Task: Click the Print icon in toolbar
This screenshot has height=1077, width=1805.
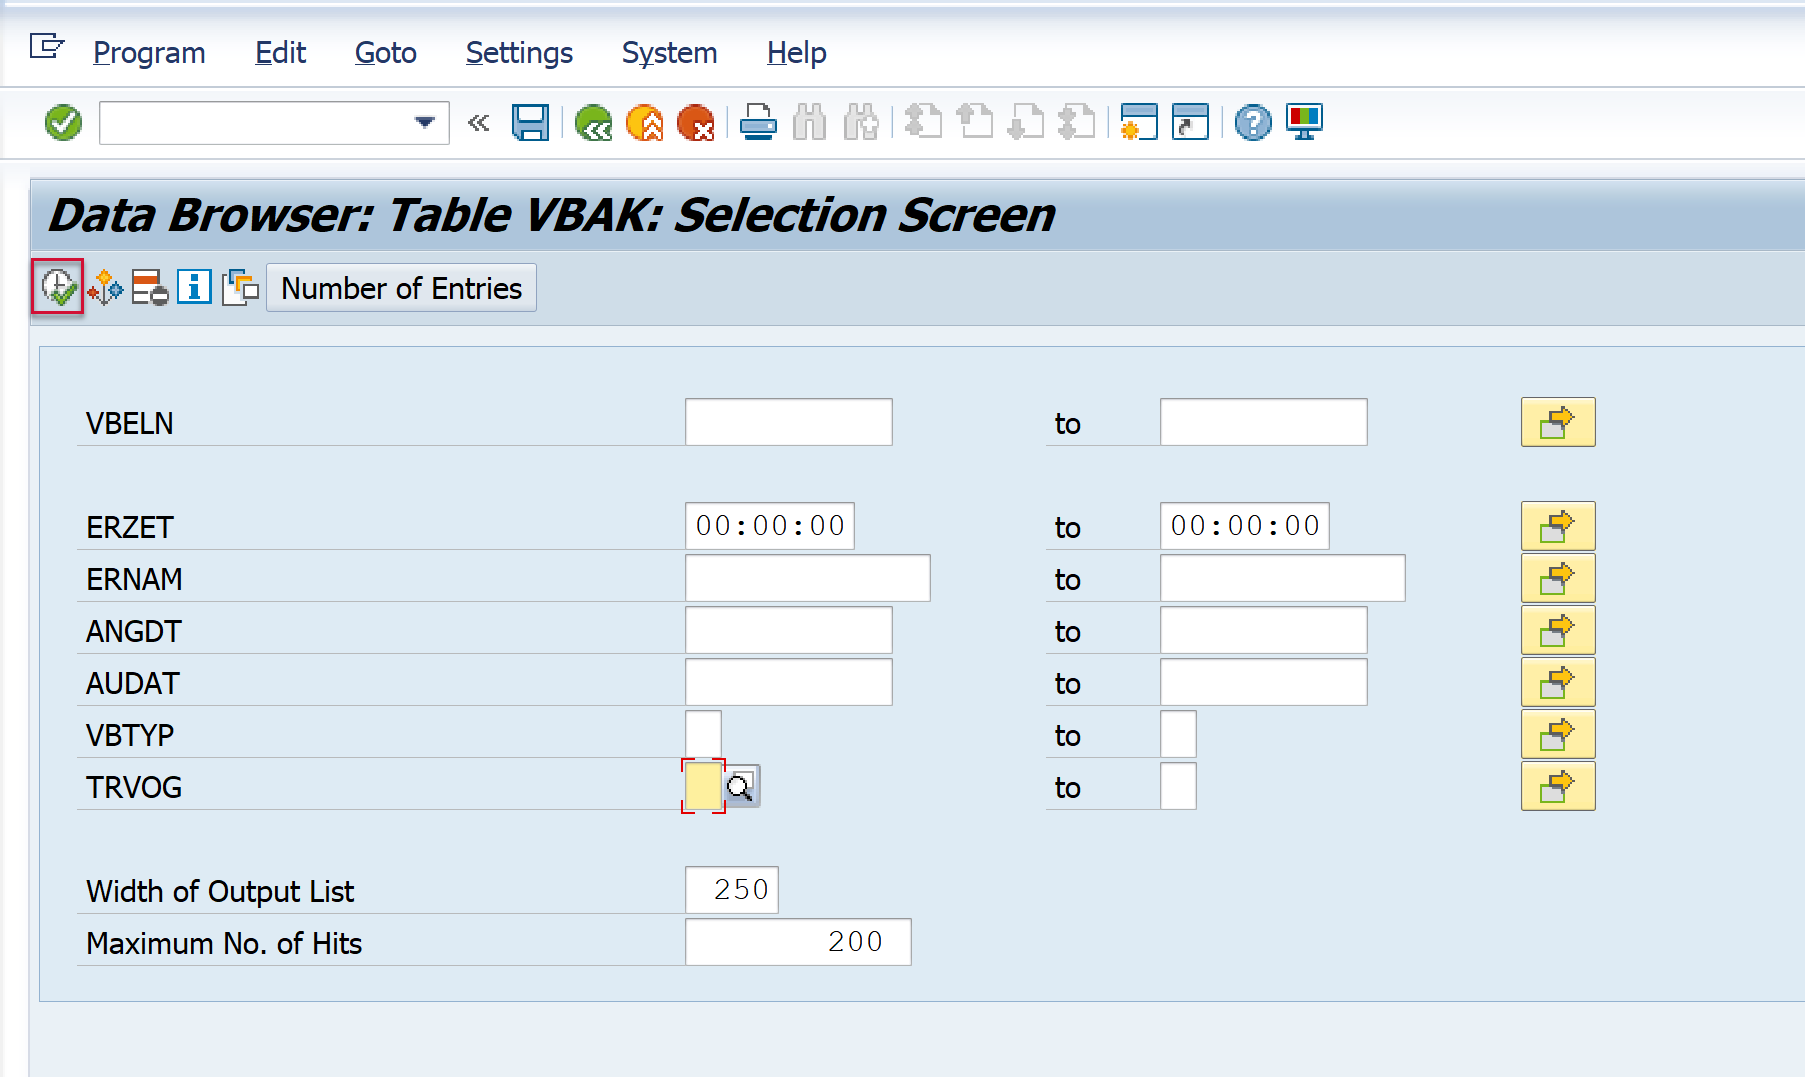Action: (x=758, y=123)
